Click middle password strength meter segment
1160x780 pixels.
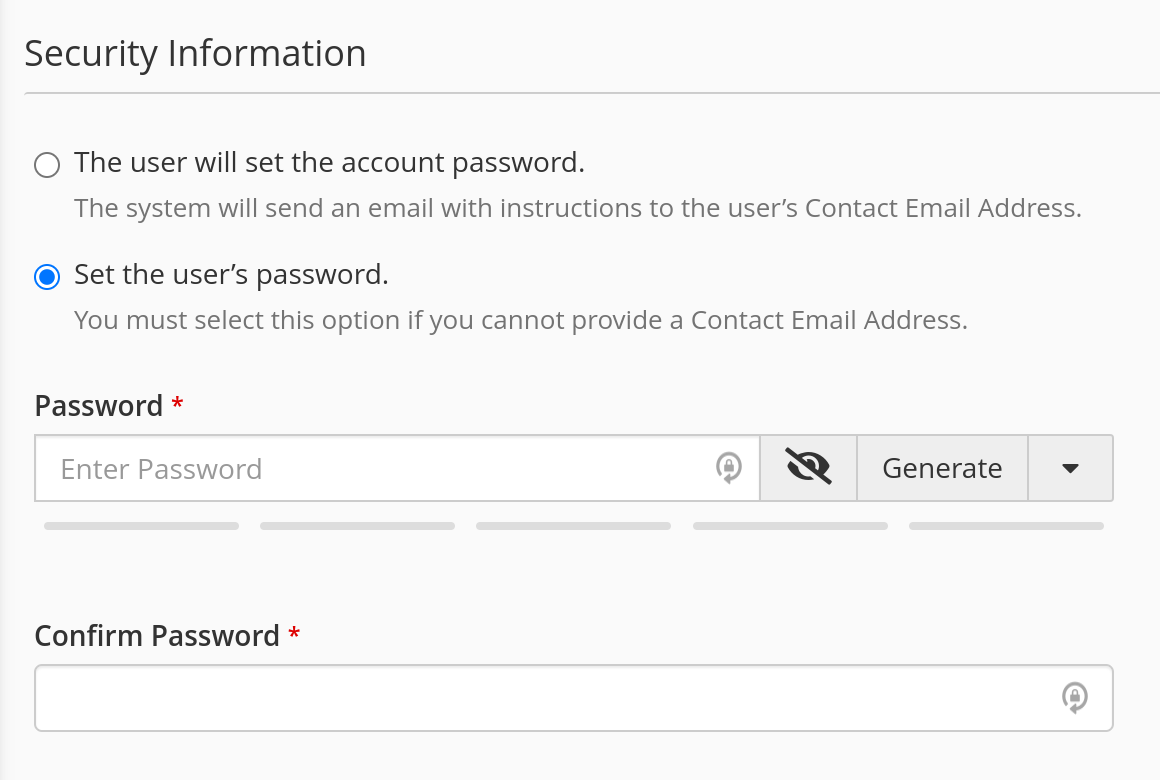tap(573, 525)
